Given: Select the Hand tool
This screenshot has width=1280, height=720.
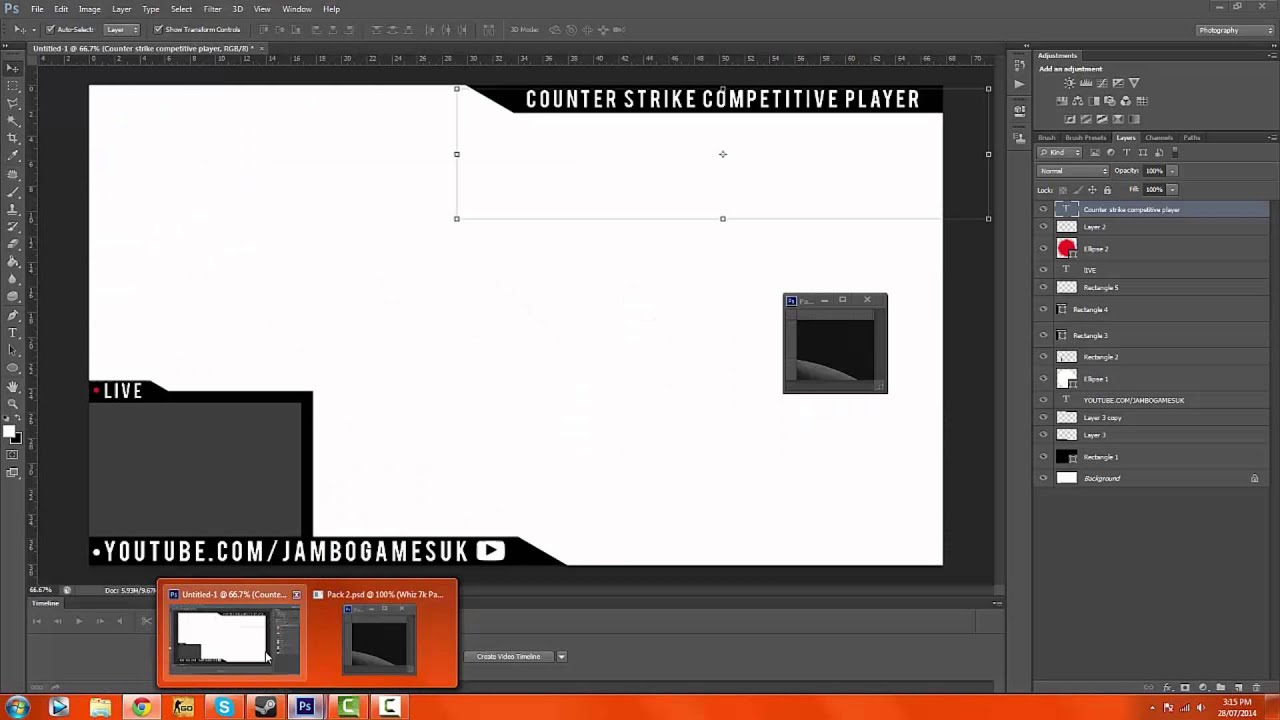Looking at the screenshot, I should (x=12, y=386).
